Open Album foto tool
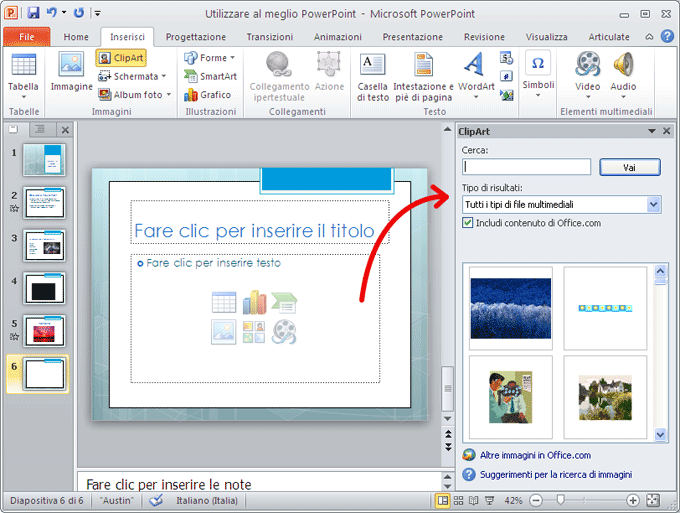Image resolution: width=680 pixels, height=513 pixels. coord(134,95)
